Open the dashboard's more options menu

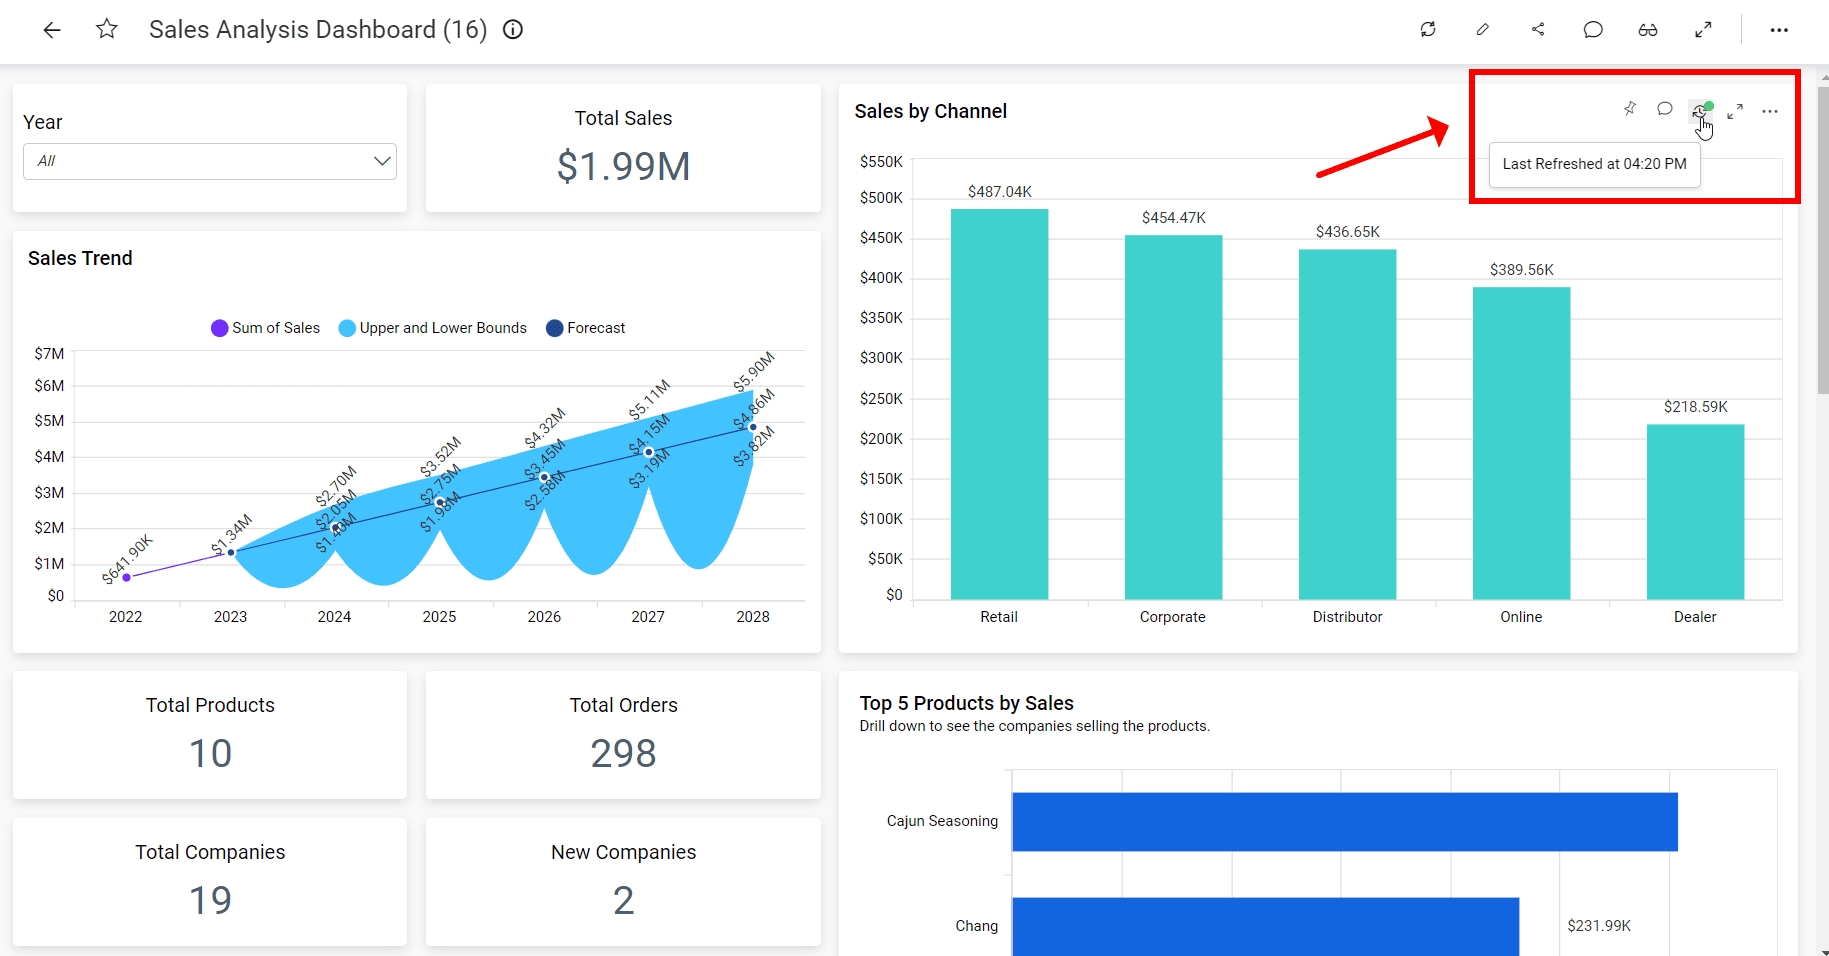coord(1779,30)
